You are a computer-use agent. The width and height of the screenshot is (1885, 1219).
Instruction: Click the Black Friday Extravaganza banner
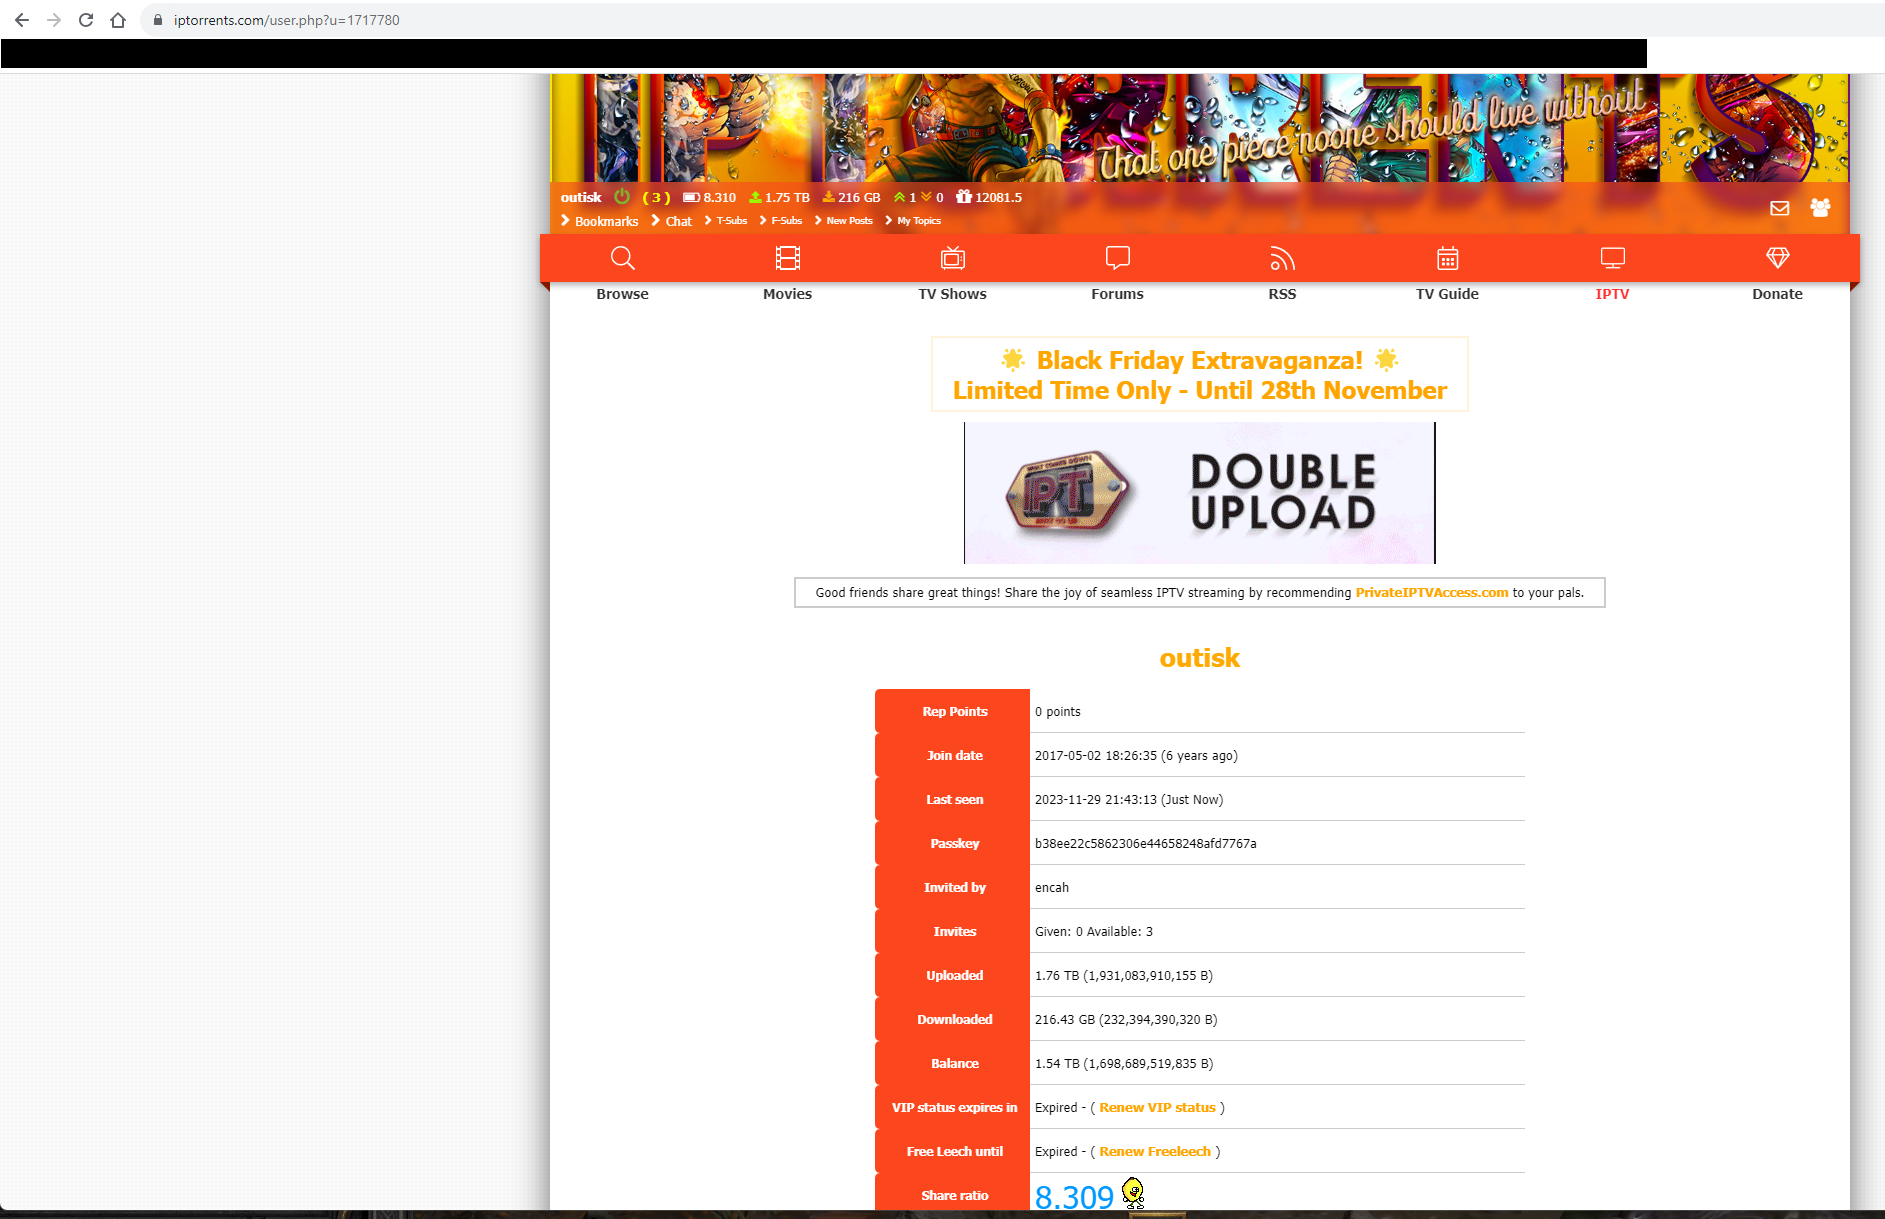[1200, 375]
